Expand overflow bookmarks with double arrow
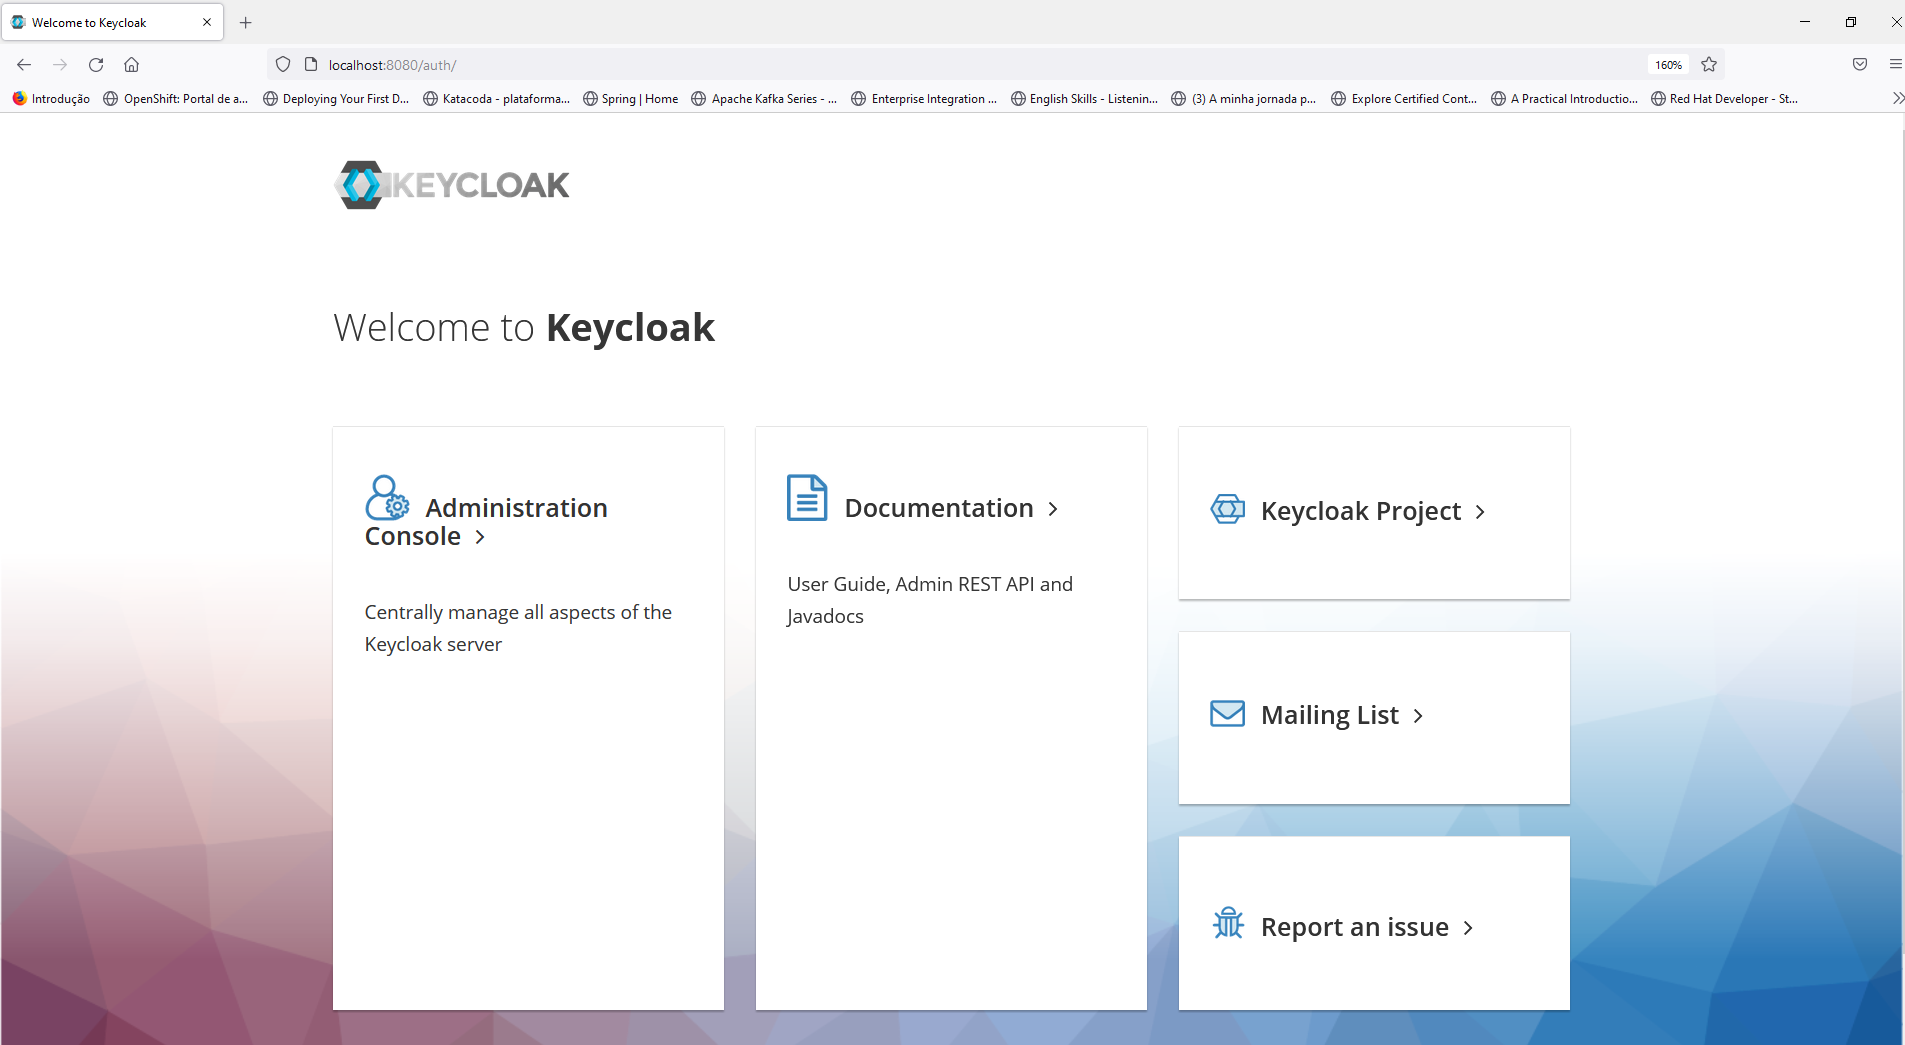The image size is (1905, 1045). pos(1897,98)
